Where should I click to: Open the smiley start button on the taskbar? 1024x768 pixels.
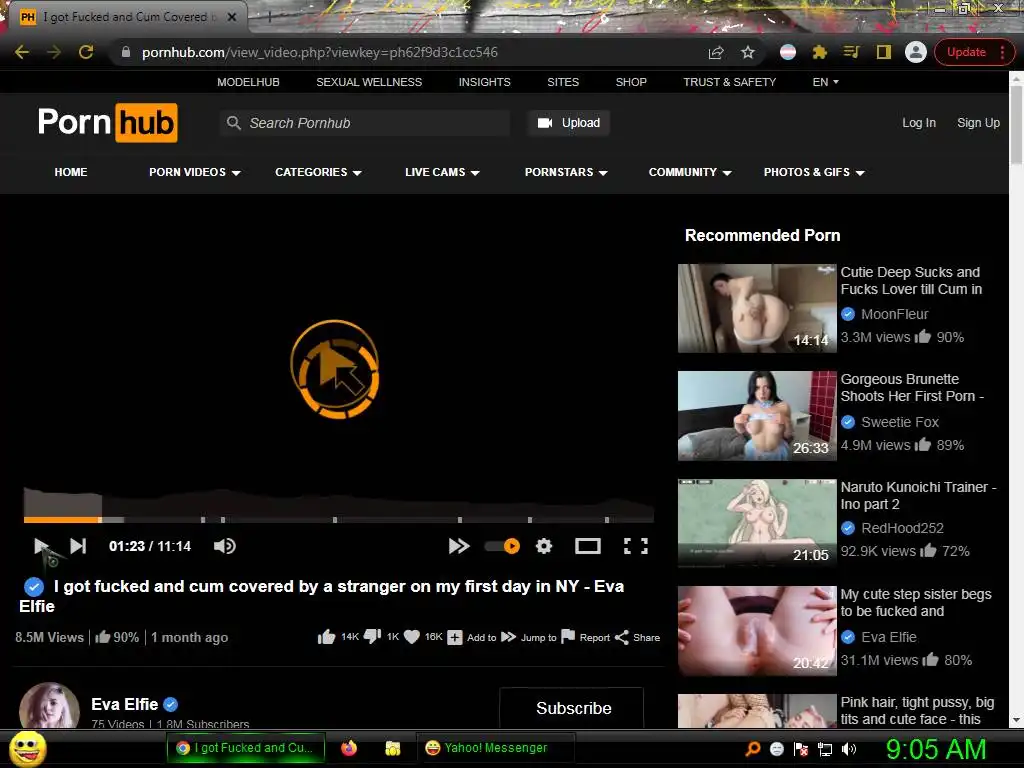click(28, 748)
